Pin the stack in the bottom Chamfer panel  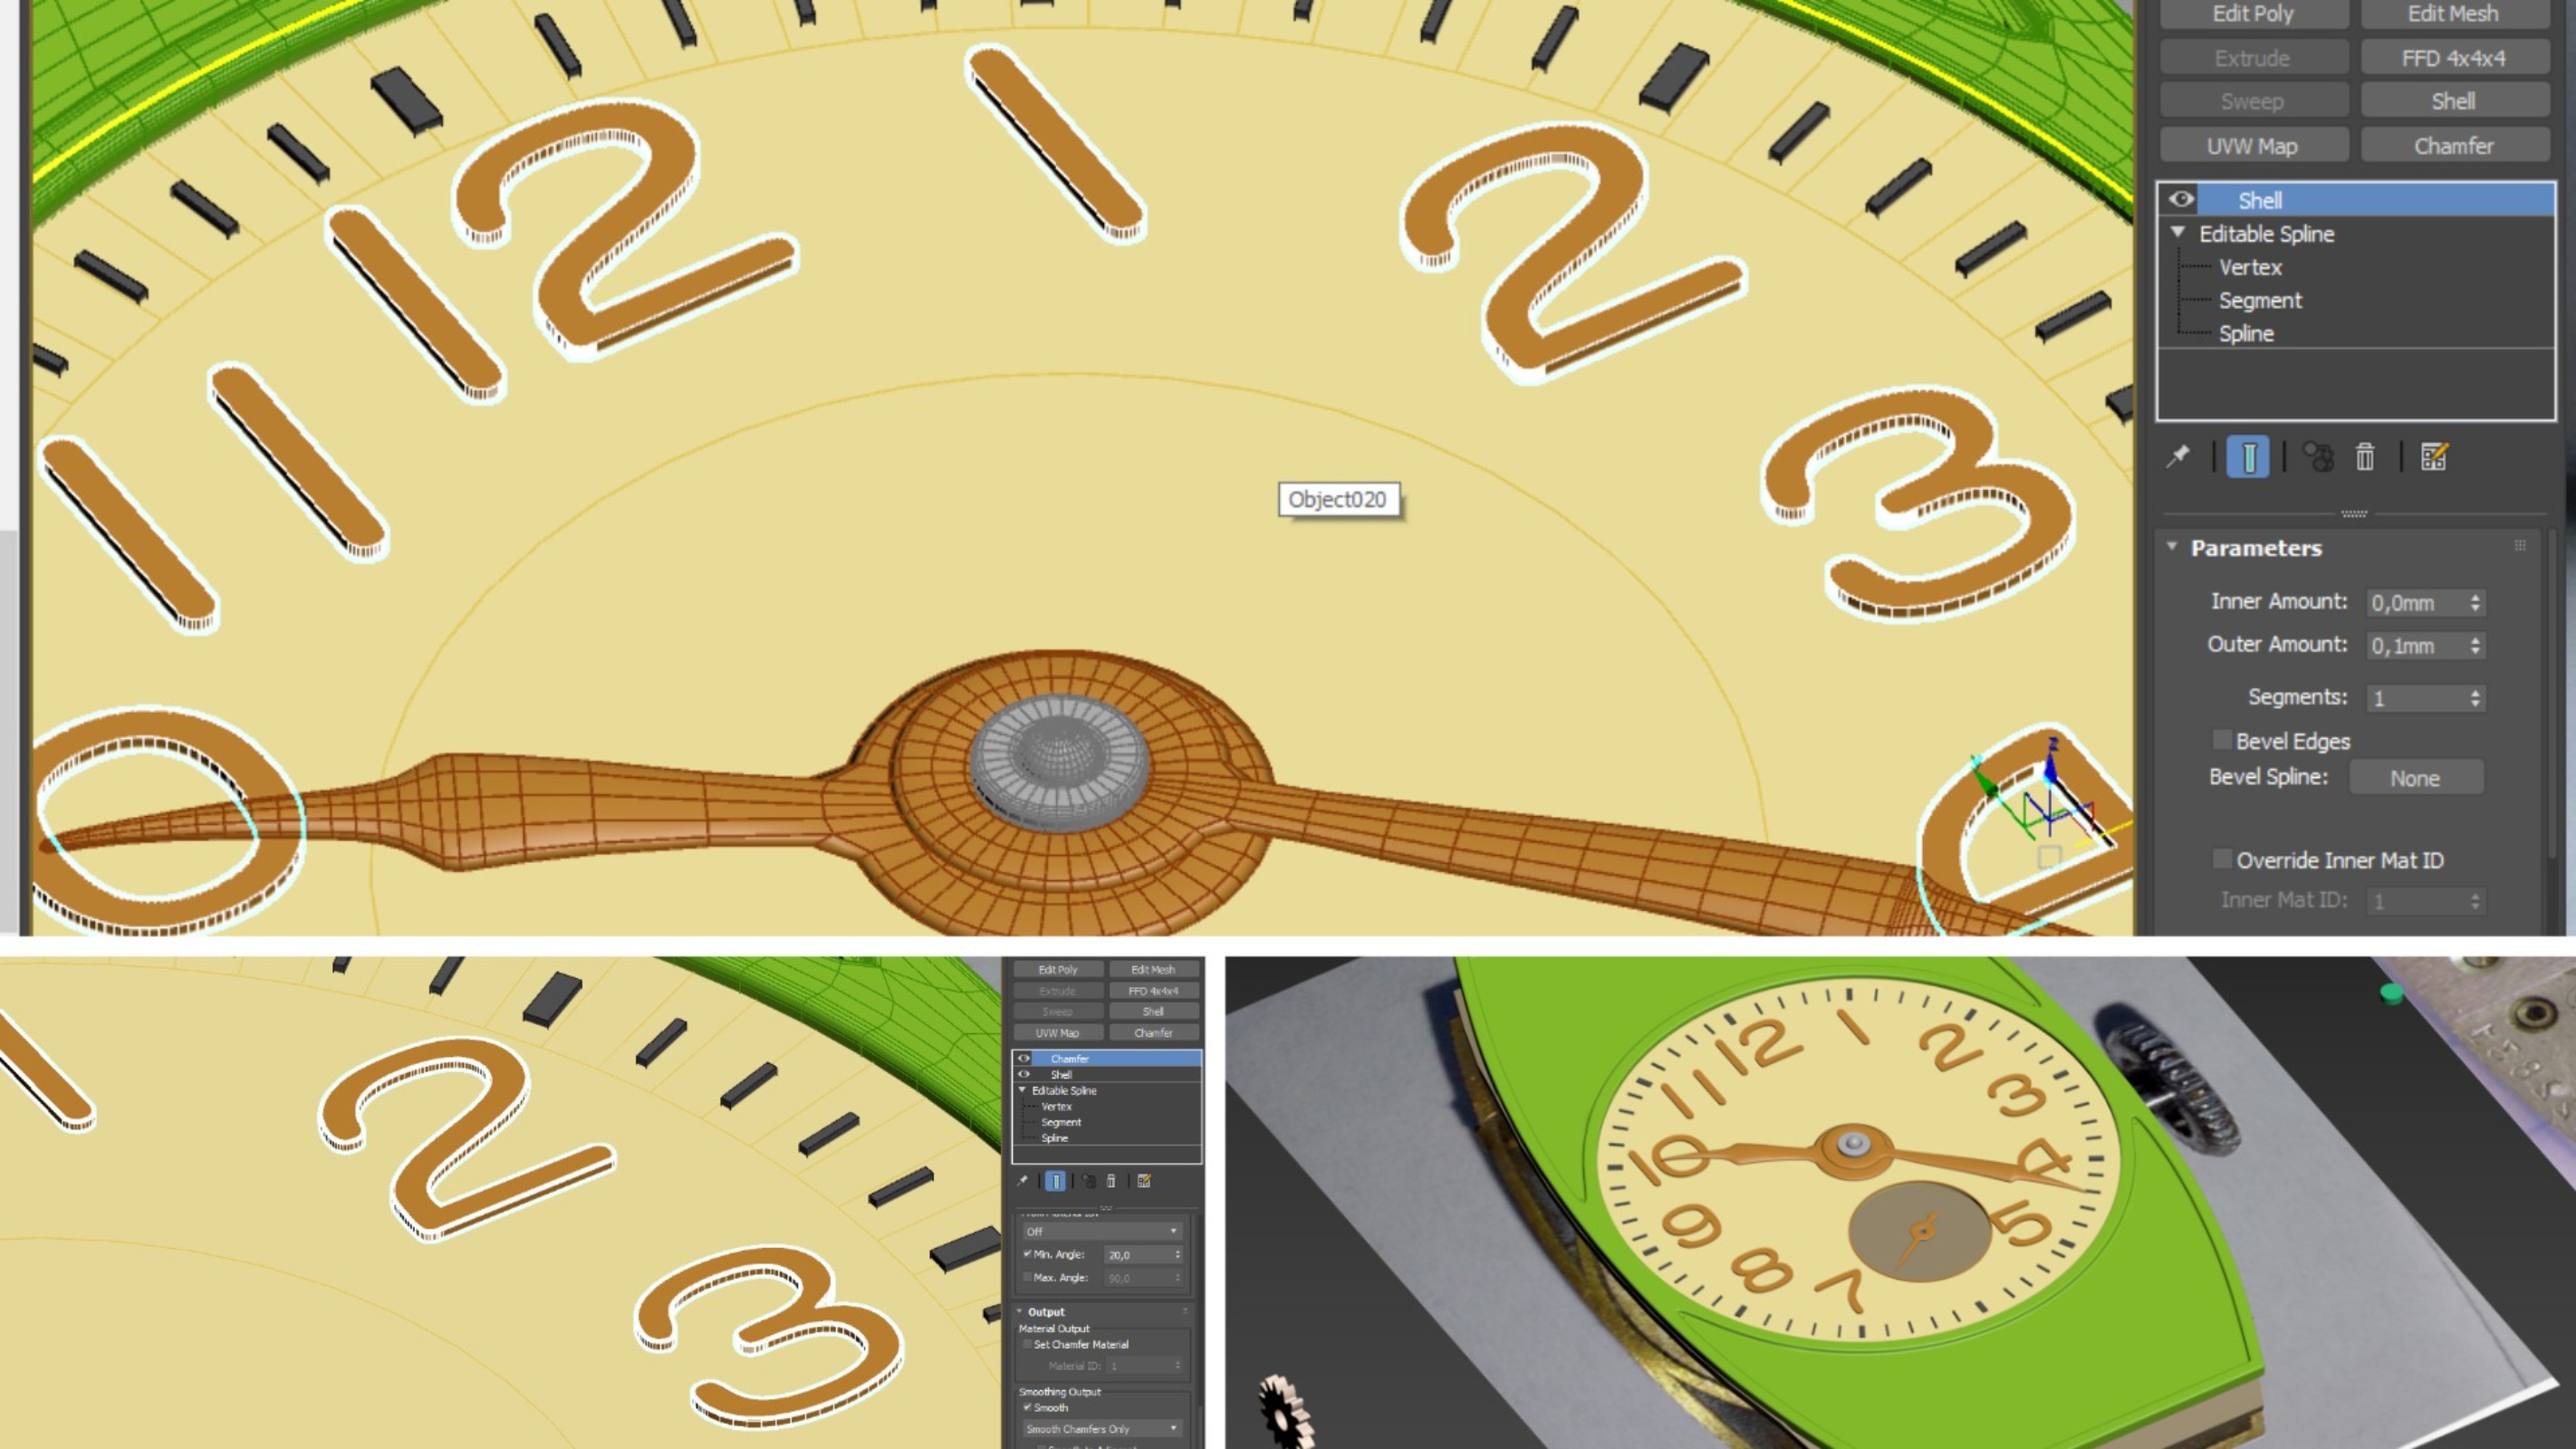point(1022,1181)
